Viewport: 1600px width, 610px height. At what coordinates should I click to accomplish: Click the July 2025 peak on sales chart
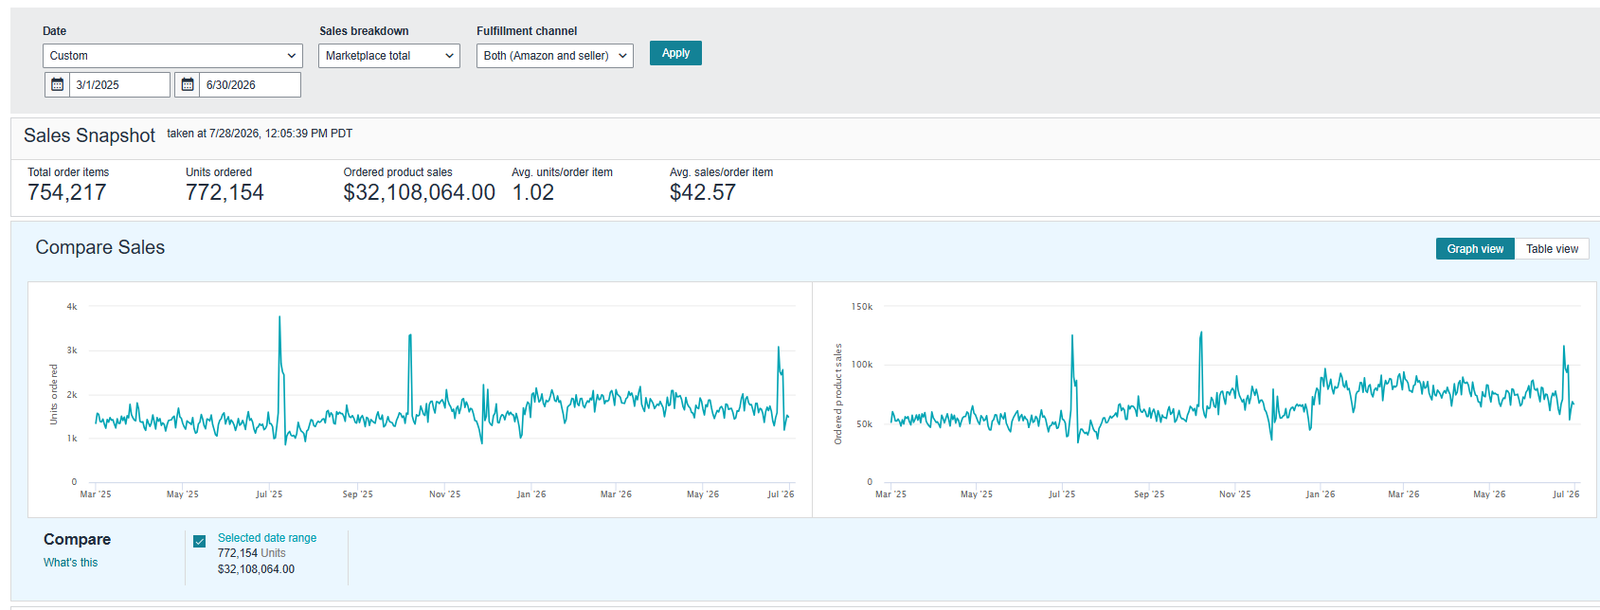[x=1072, y=337]
